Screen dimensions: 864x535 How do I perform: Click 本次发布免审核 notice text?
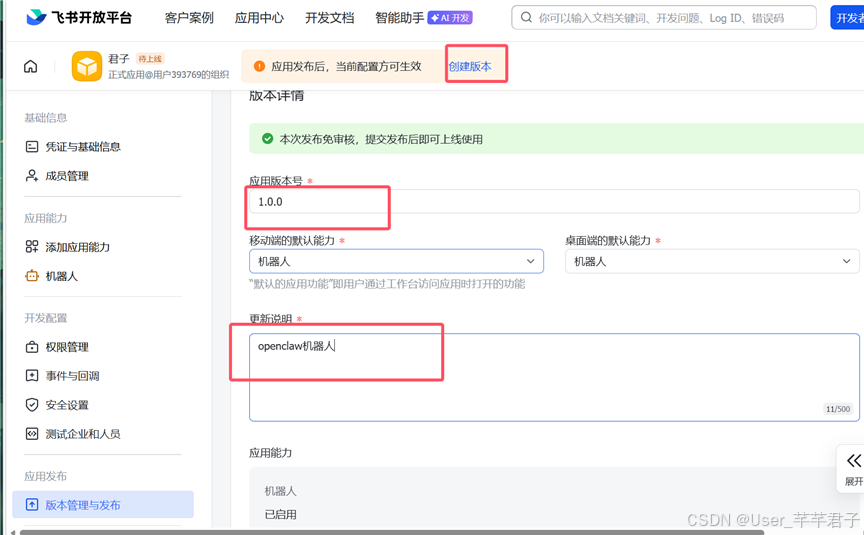[381, 139]
